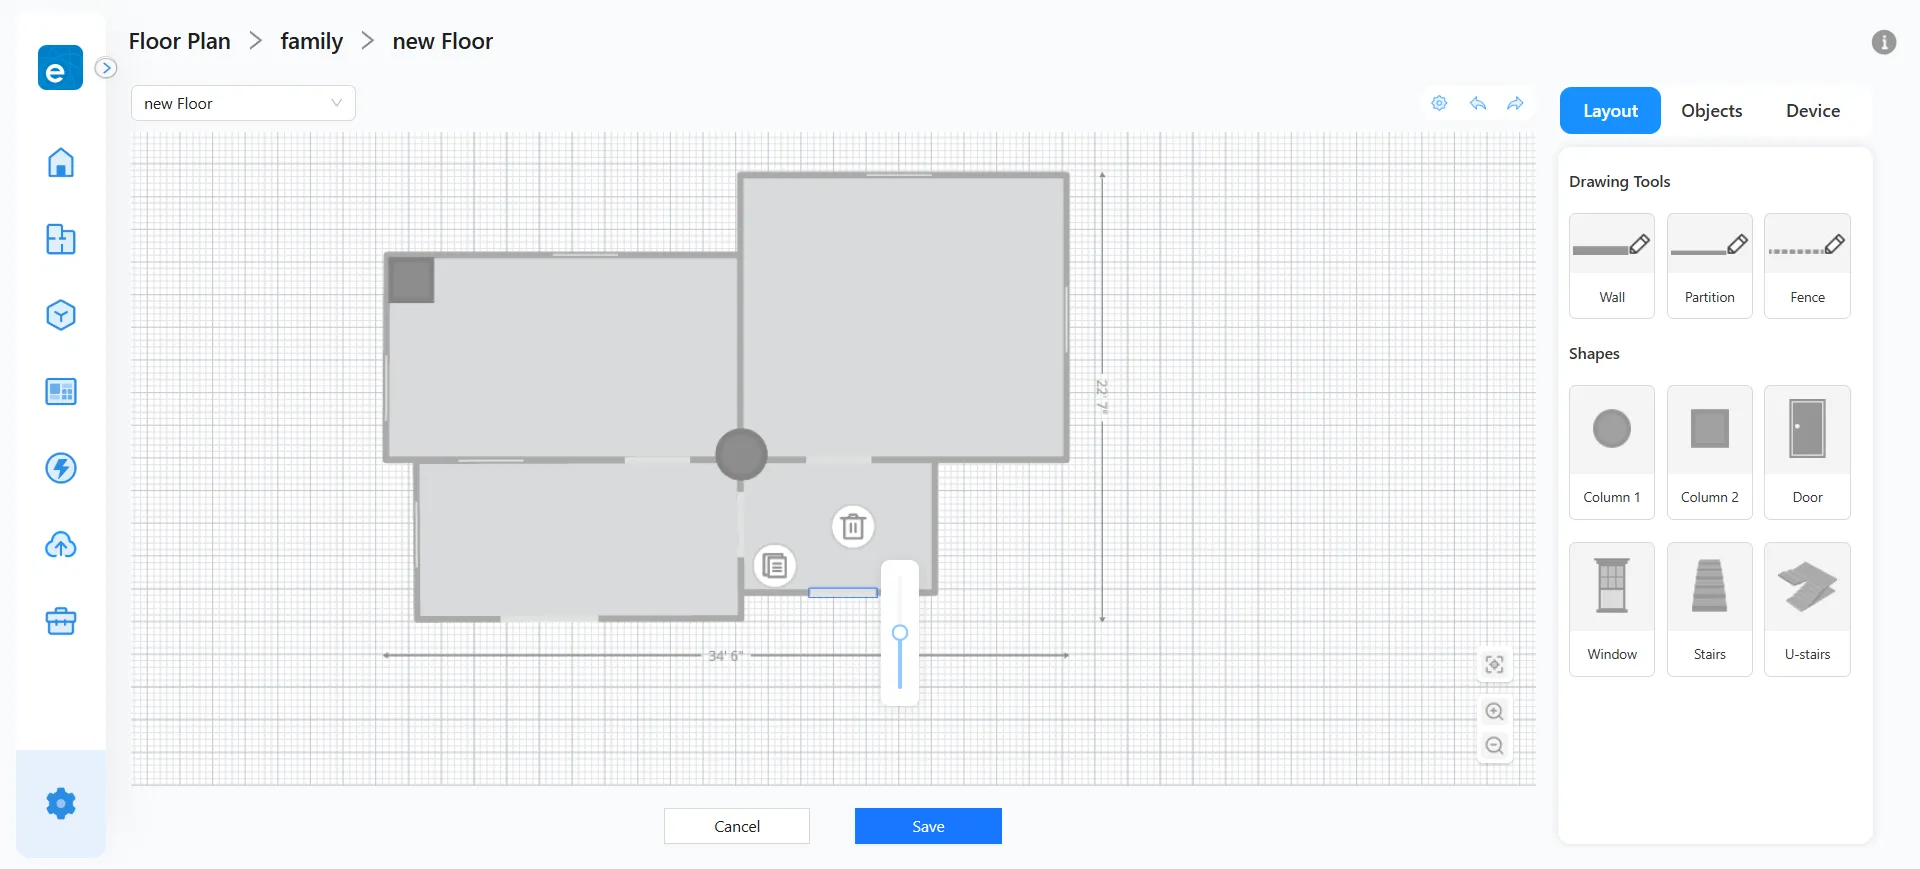Select the U-stairs shape
Screen dimensions: 1920x869
[1807, 608]
